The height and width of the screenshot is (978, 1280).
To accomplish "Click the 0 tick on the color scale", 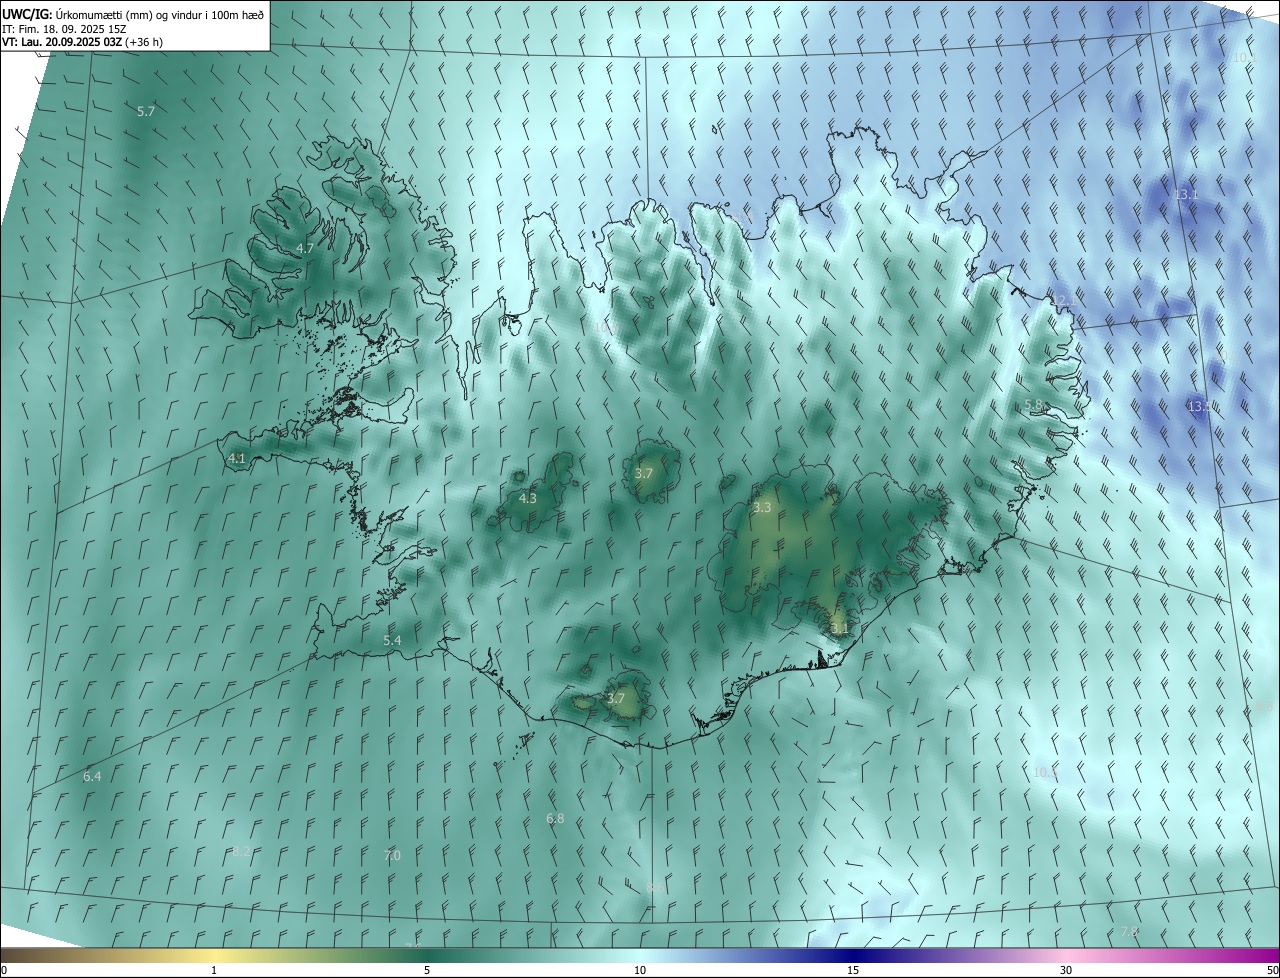I will 4,970.
